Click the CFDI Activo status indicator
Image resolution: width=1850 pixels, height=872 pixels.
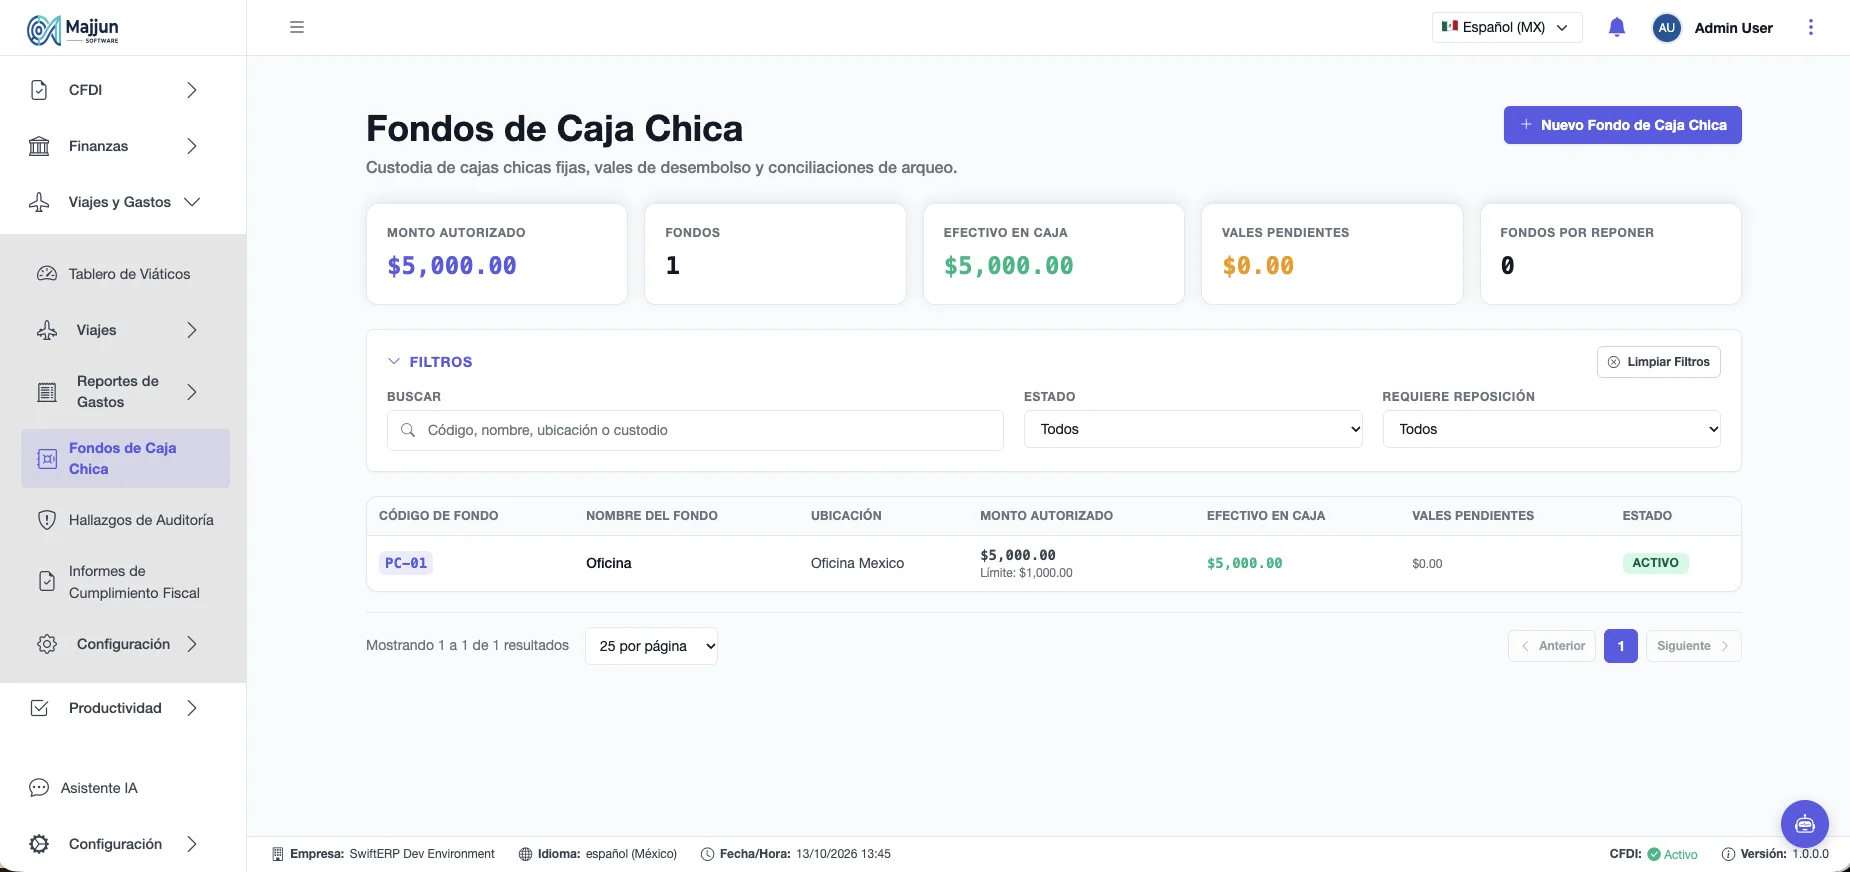(x=1654, y=854)
